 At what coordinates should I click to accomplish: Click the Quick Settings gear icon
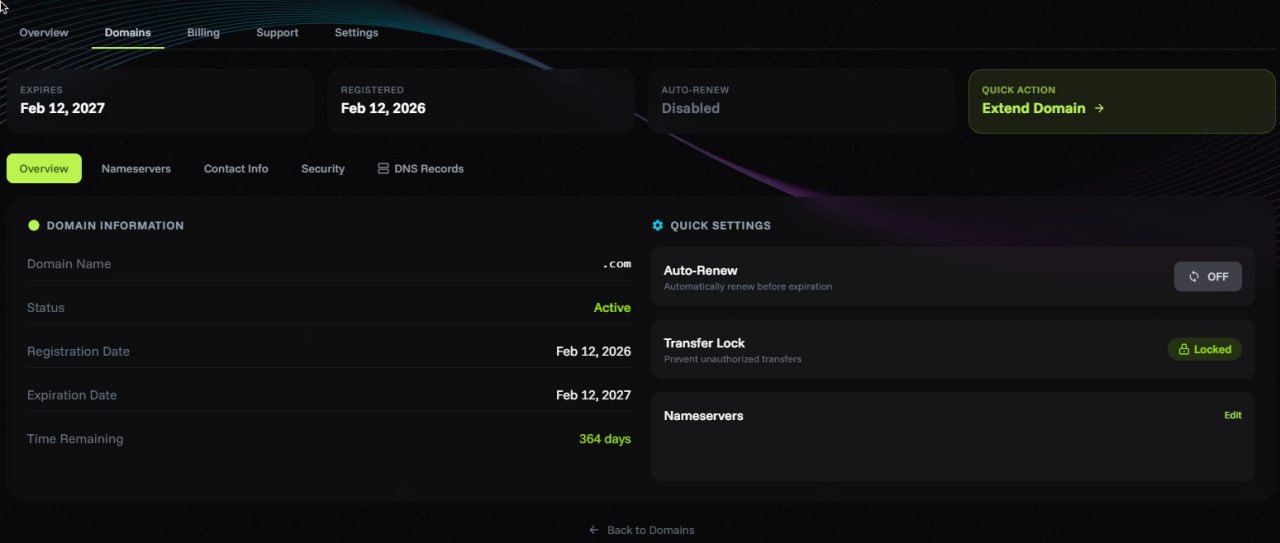tap(658, 225)
